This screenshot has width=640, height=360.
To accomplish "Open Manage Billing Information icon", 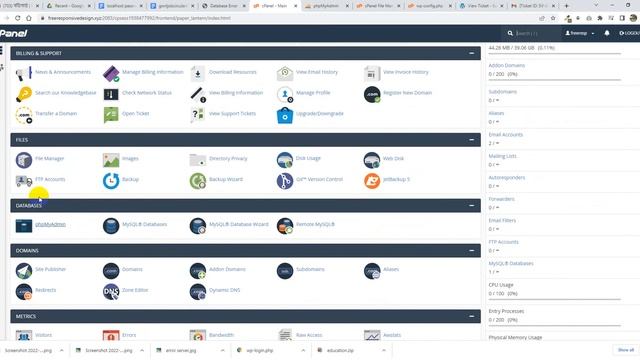I will click(111, 73).
